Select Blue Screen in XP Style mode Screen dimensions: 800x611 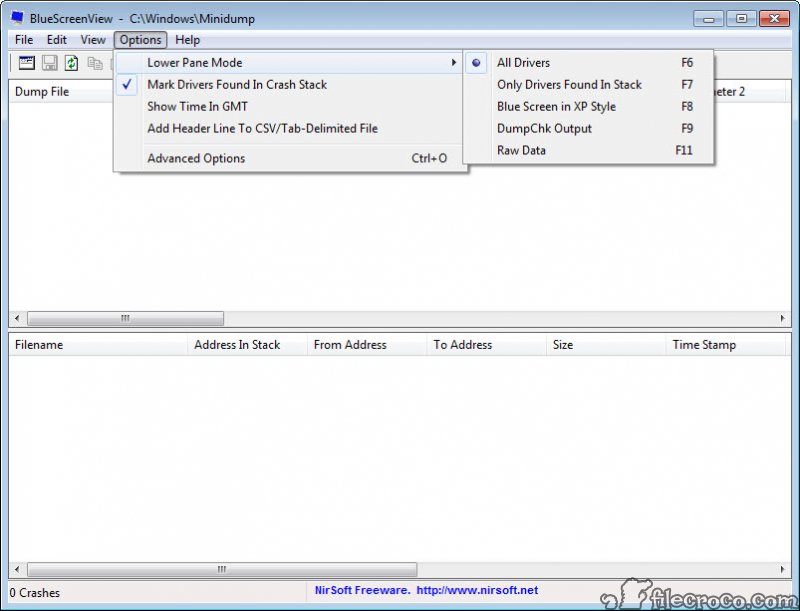click(x=588, y=107)
